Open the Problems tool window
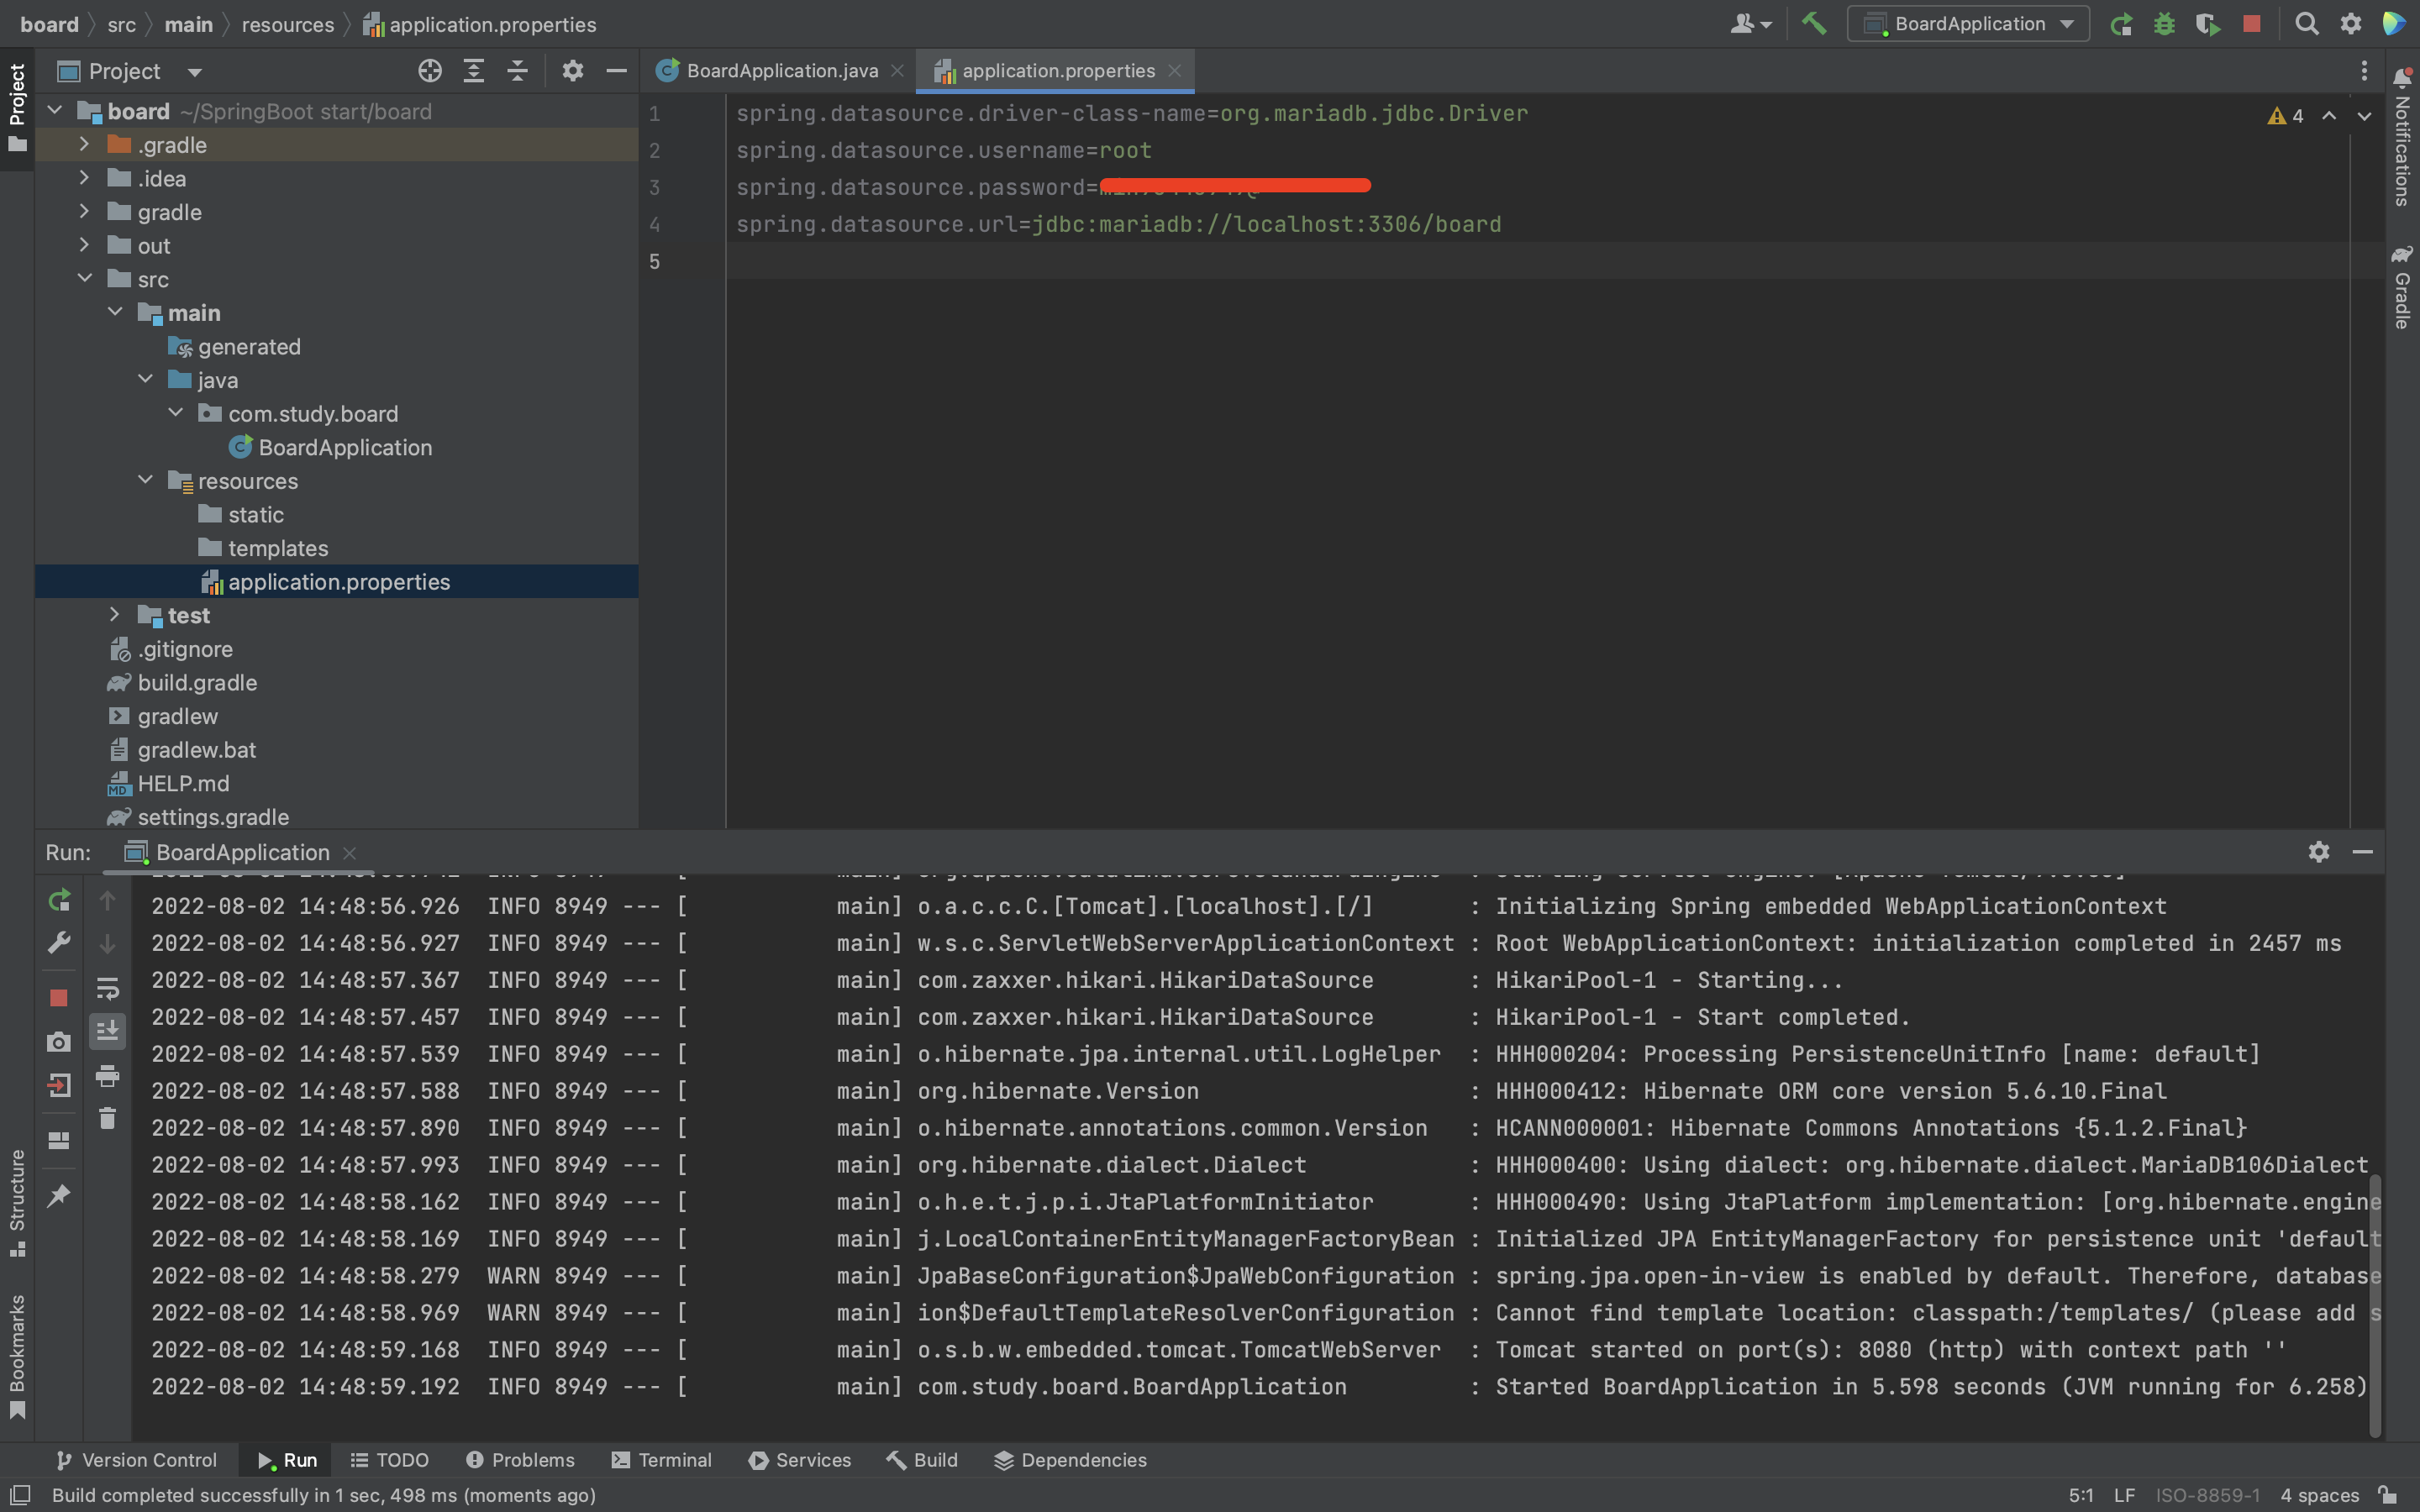The height and width of the screenshot is (1512, 2420). (x=520, y=1460)
